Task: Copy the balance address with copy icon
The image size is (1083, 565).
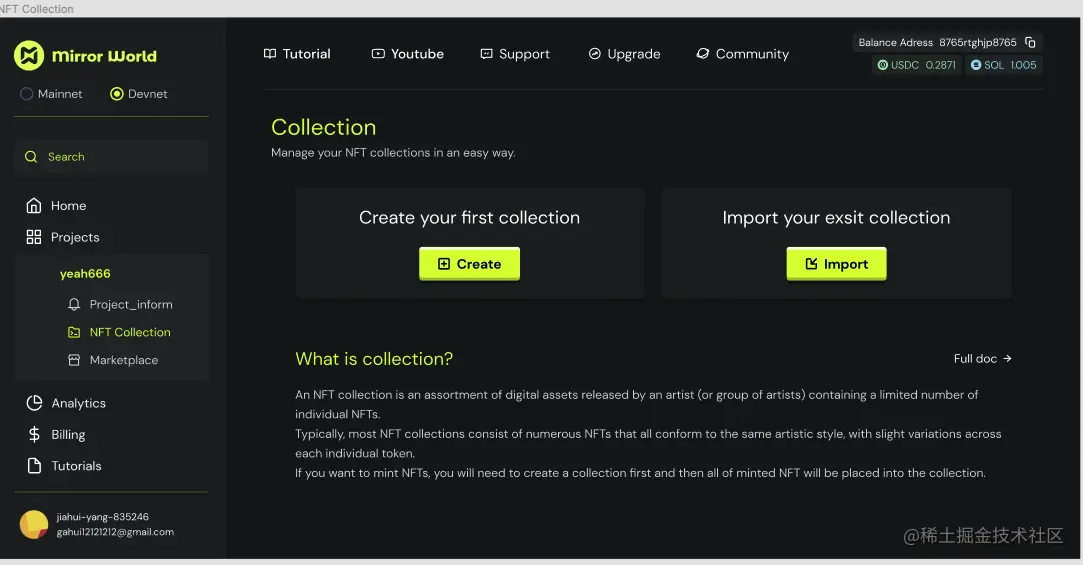Action: [x=1031, y=43]
